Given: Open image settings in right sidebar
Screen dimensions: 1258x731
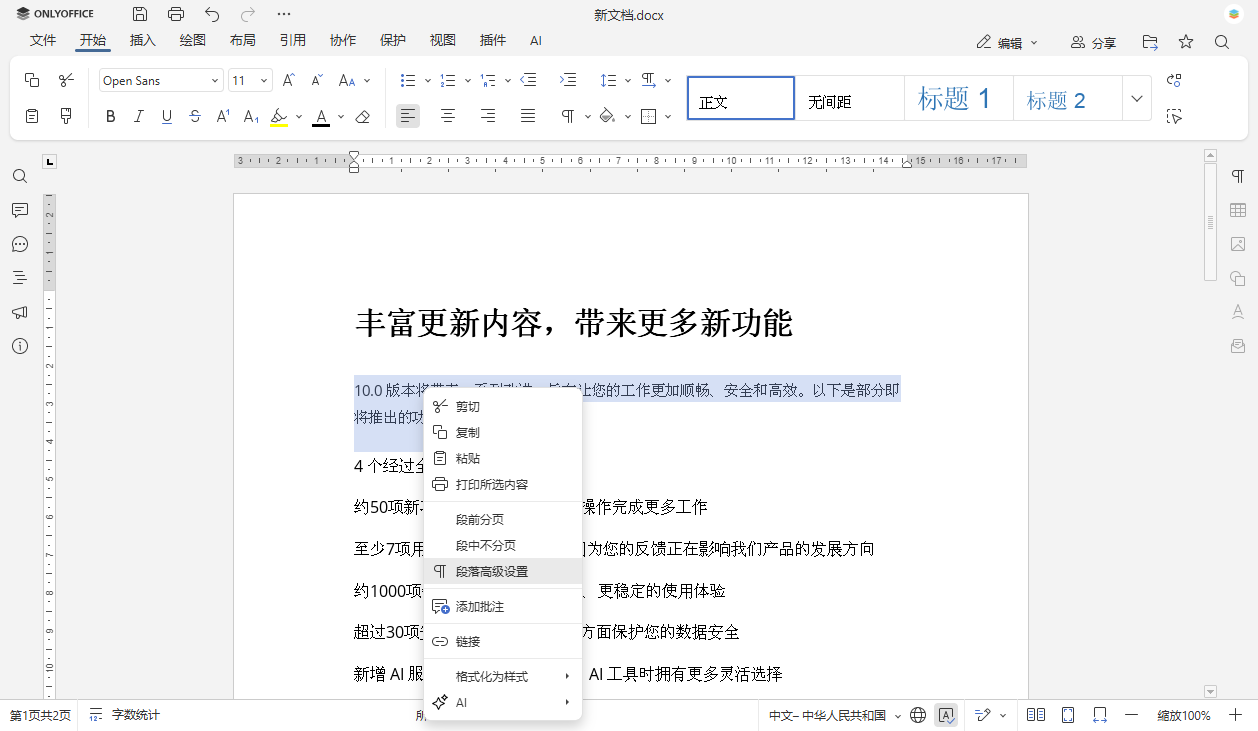Looking at the screenshot, I should pos(1238,244).
